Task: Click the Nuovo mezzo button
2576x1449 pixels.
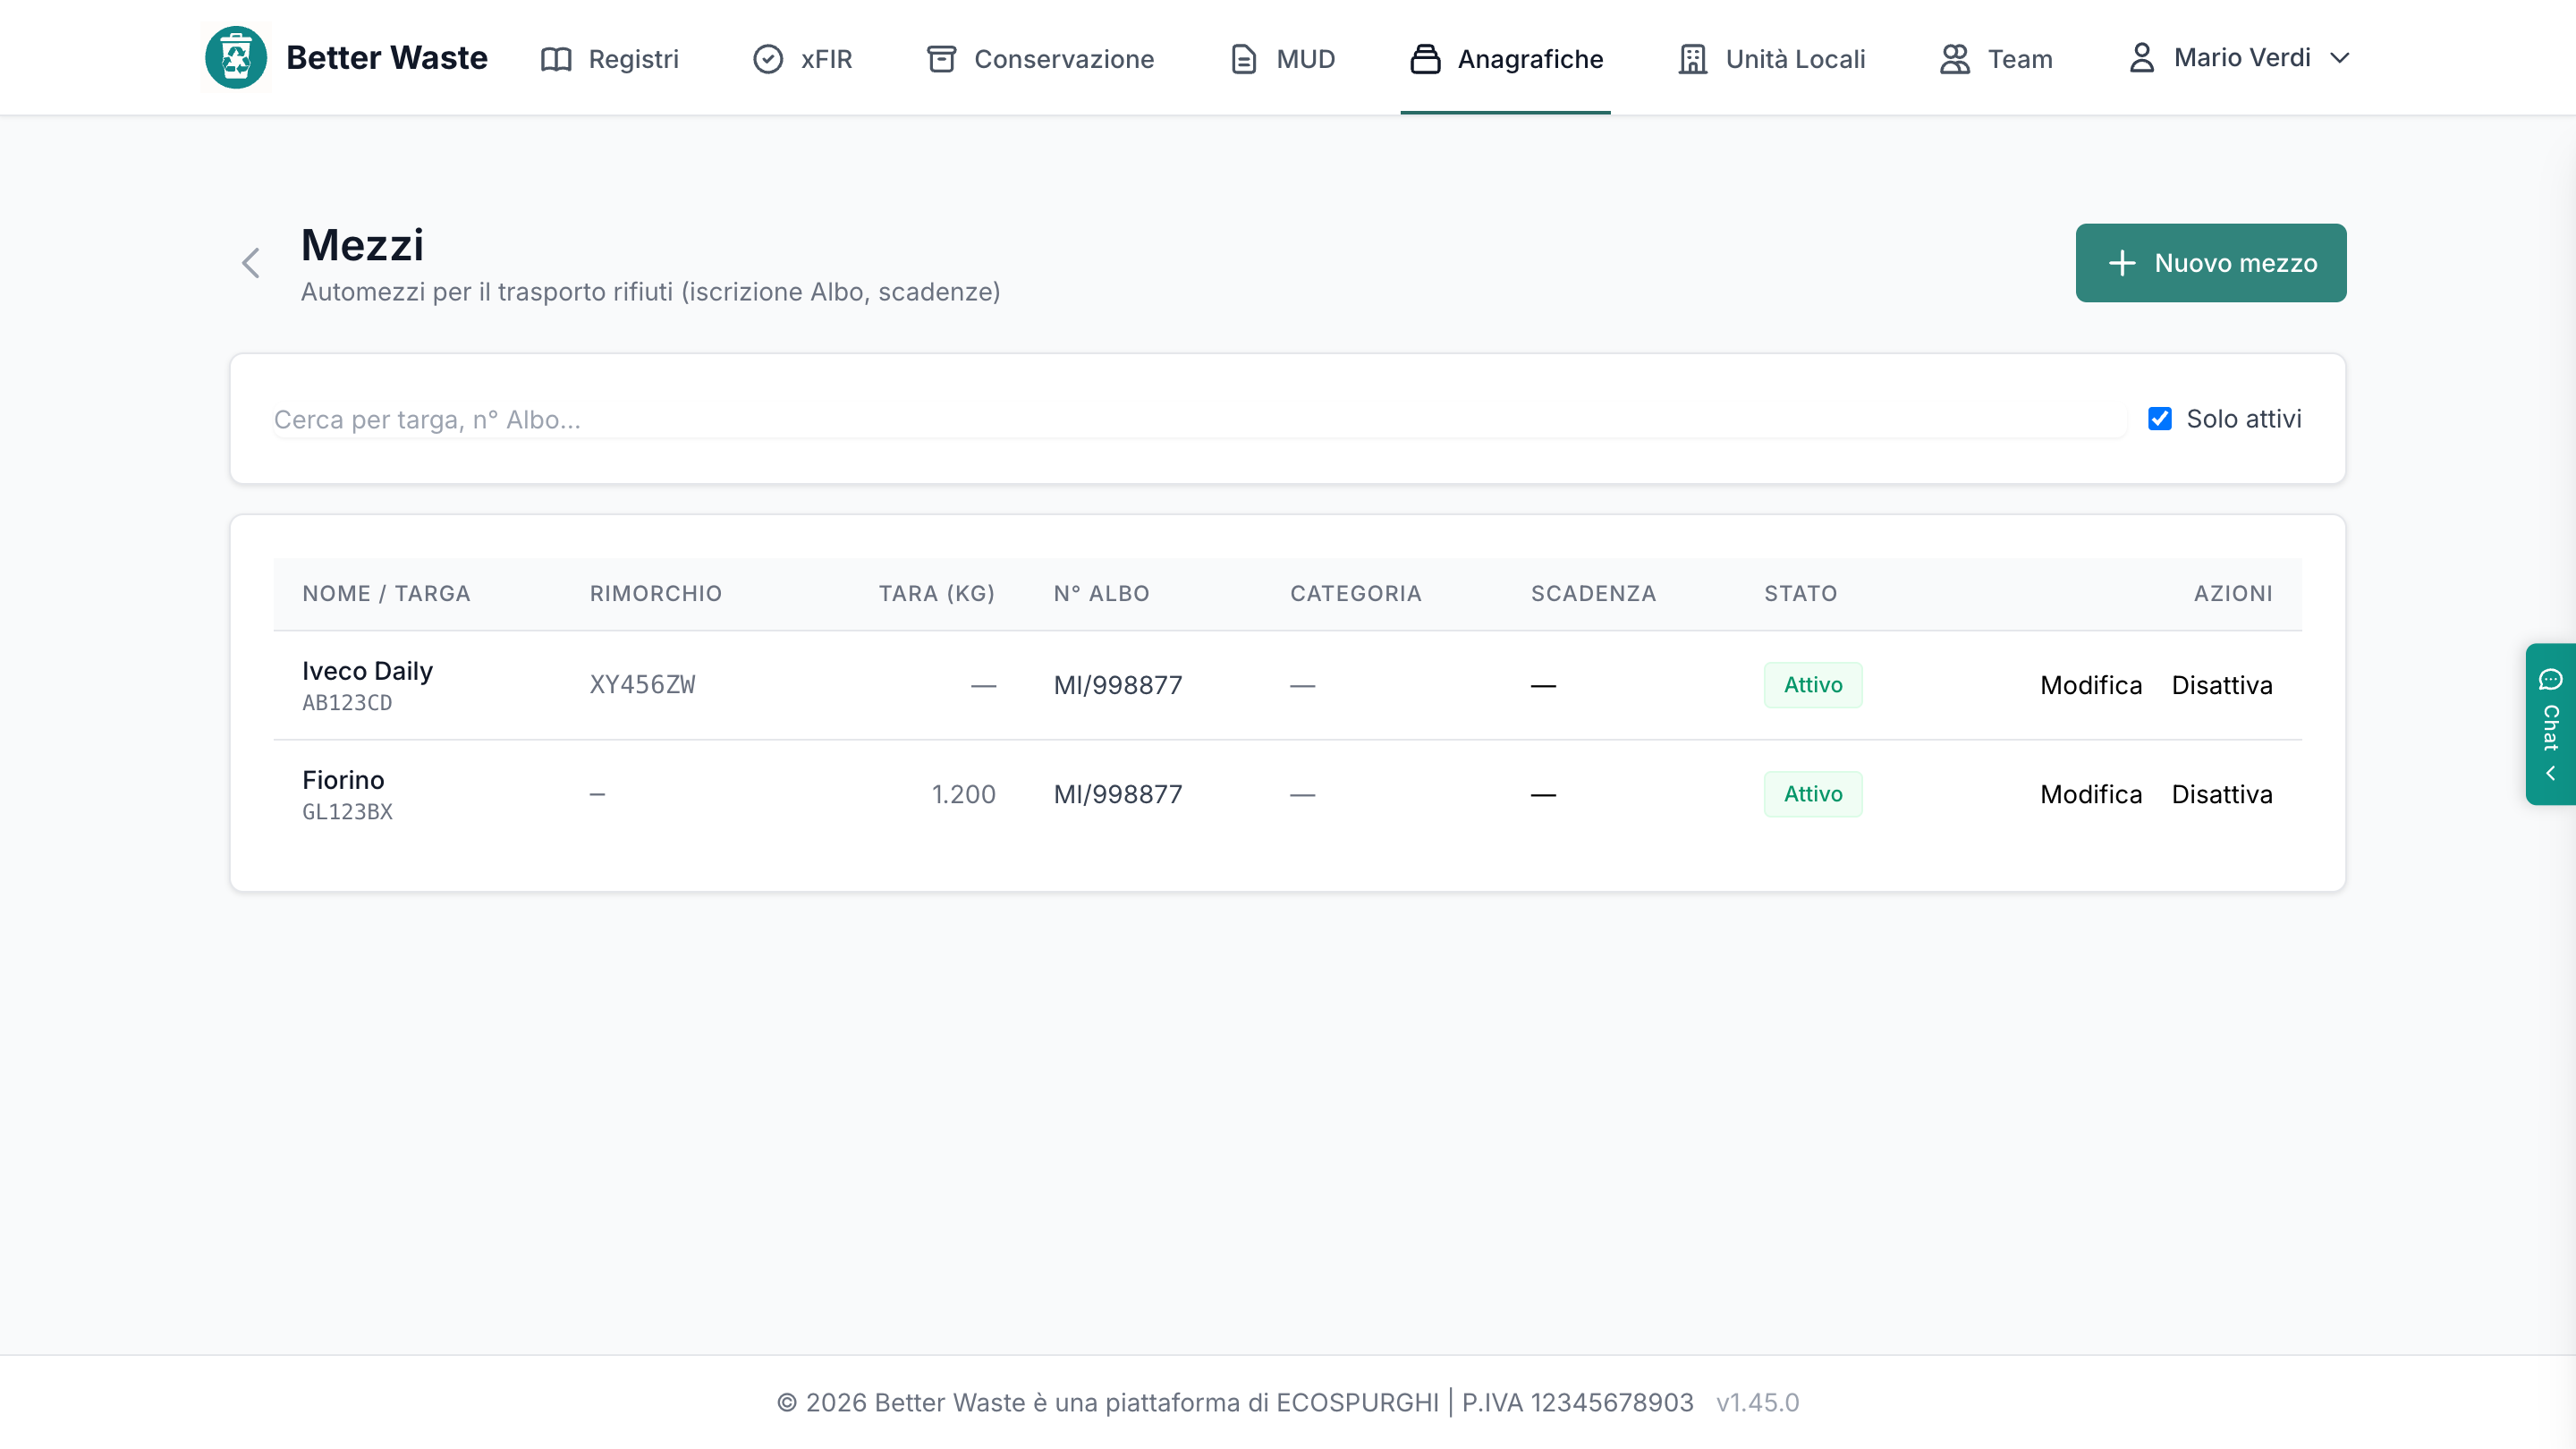Action: click(x=2211, y=263)
